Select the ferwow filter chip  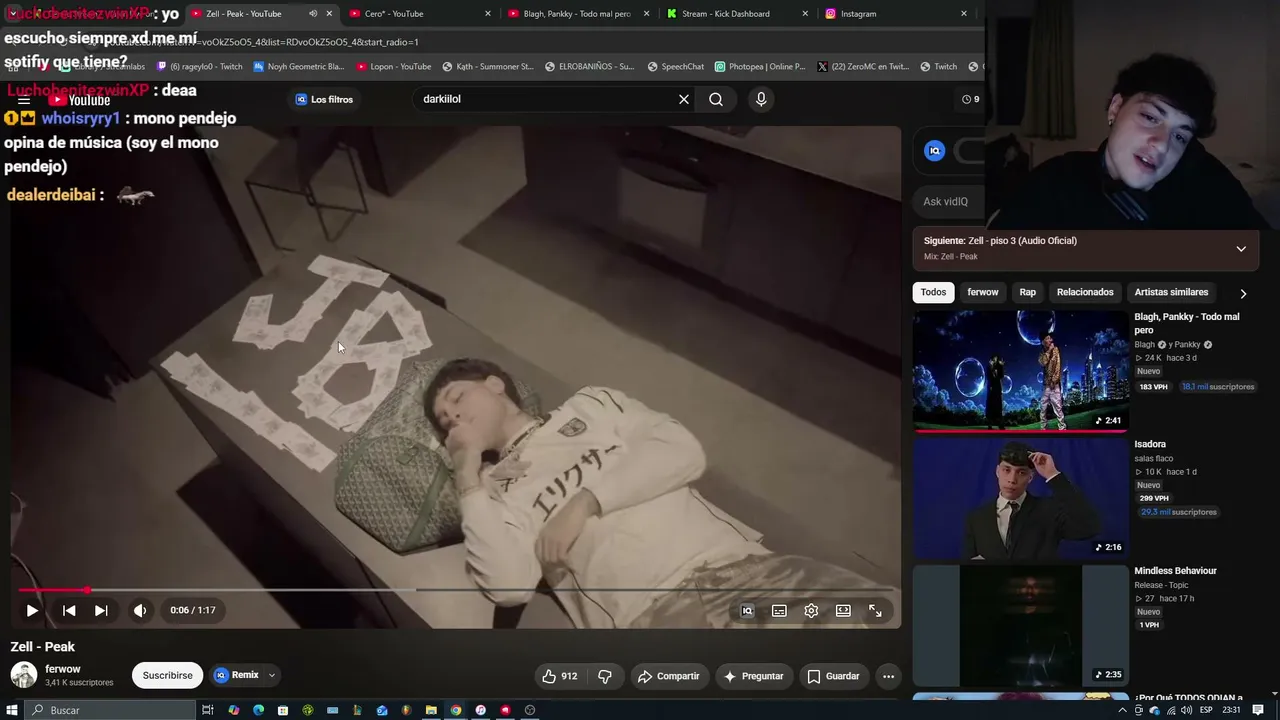(983, 292)
